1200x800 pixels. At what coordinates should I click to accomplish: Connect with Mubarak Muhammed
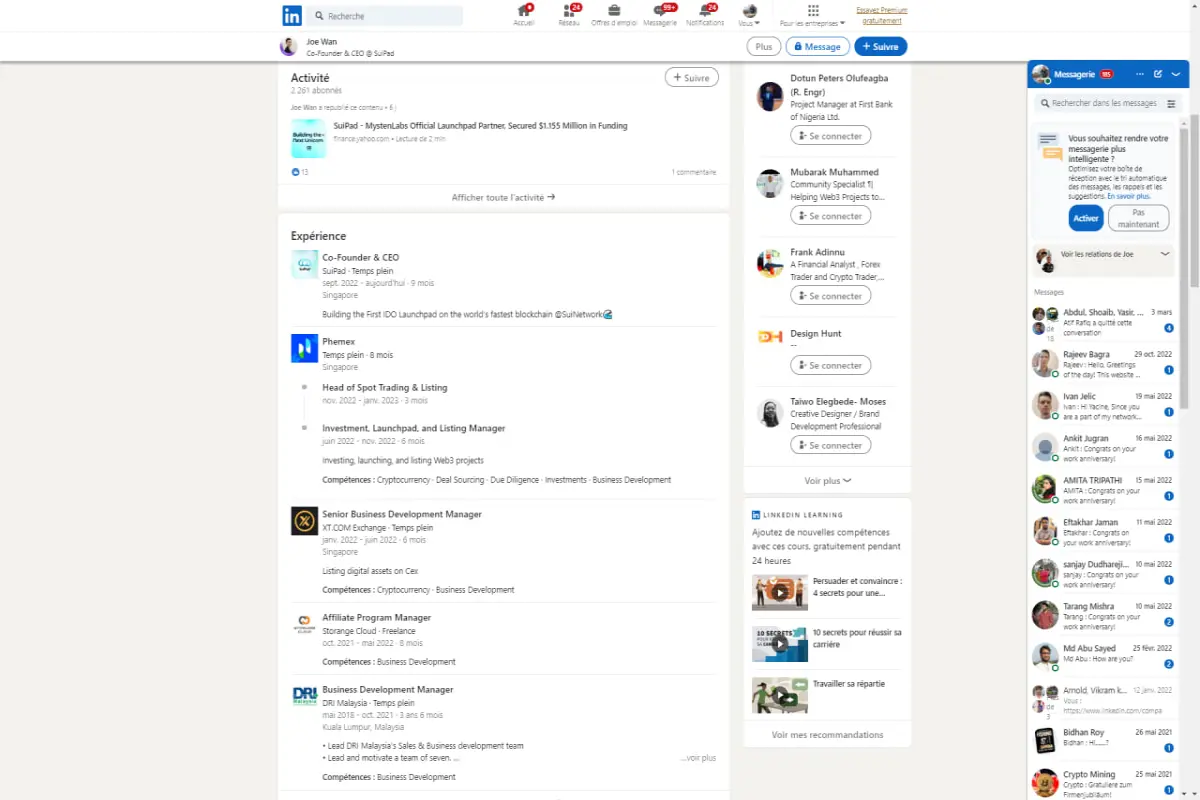(x=830, y=216)
